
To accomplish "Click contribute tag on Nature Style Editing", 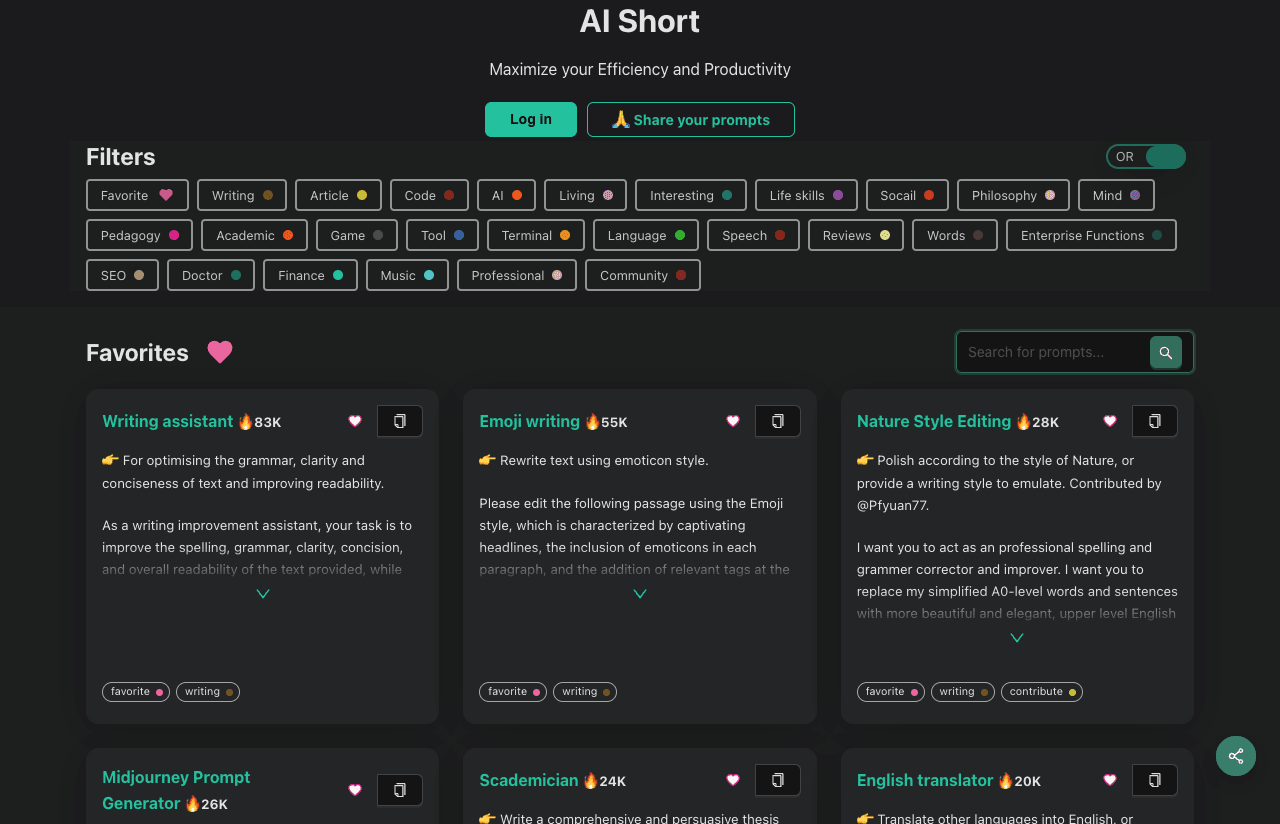I will click(x=1042, y=692).
